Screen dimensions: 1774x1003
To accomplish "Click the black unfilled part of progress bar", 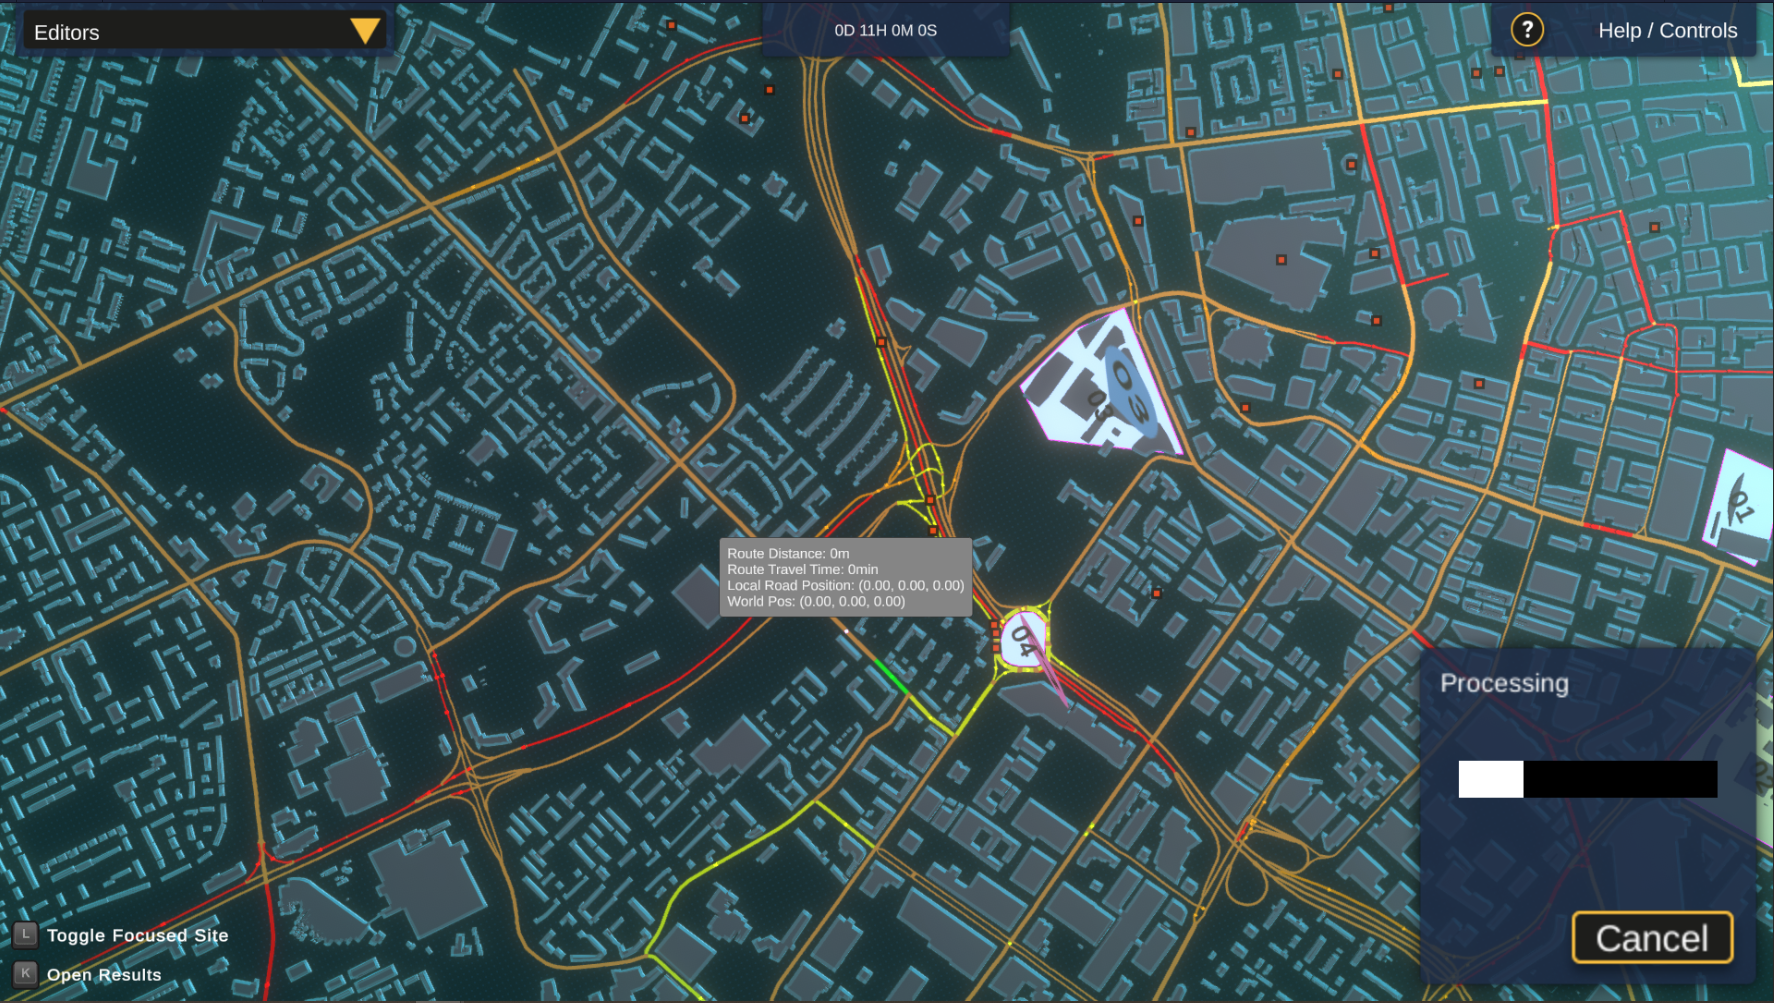I will pyautogui.click(x=1620, y=779).
